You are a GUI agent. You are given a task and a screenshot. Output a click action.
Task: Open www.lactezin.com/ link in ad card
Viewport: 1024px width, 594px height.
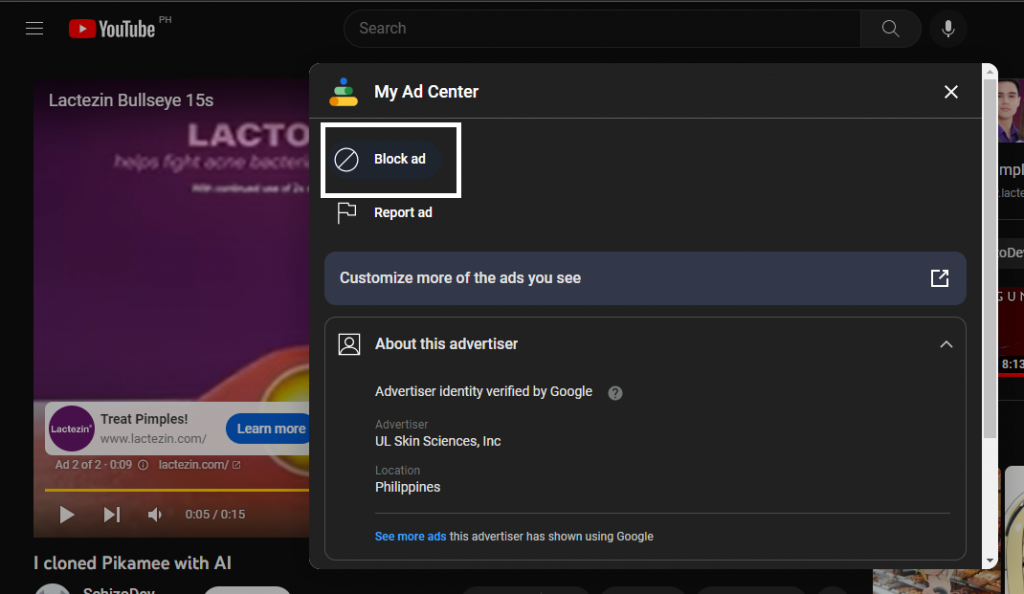(x=153, y=439)
